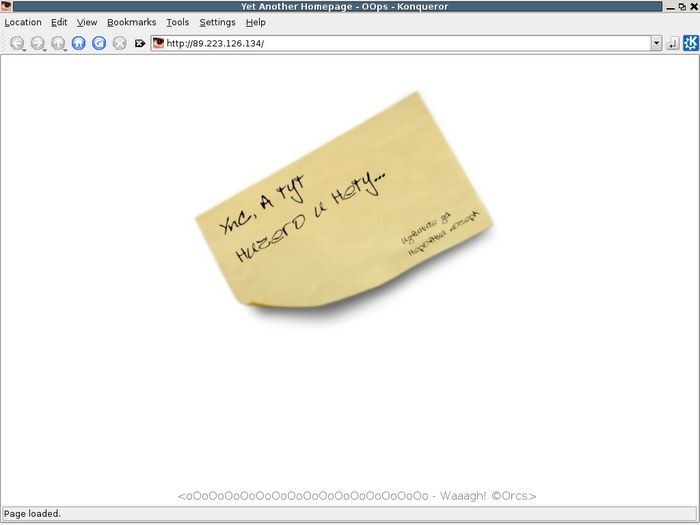Clear the location bar with the eraser icon
The height and width of the screenshot is (525, 700).
click(x=140, y=44)
